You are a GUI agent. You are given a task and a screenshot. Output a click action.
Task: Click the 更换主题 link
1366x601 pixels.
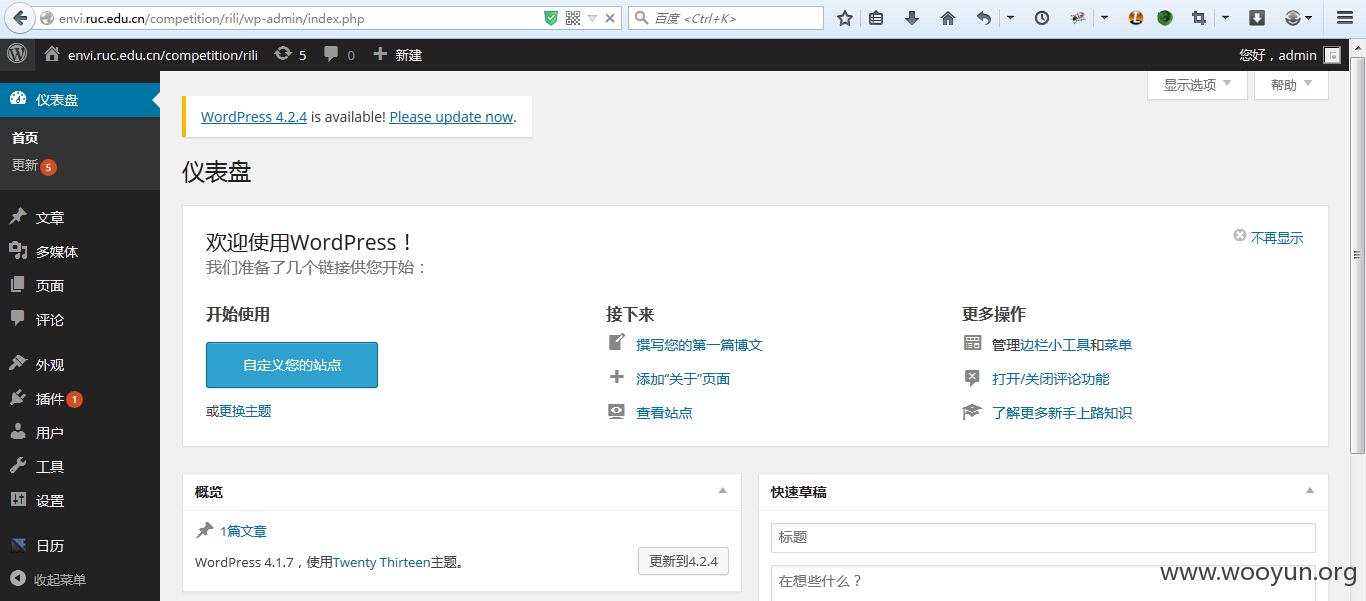click(245, 411)
